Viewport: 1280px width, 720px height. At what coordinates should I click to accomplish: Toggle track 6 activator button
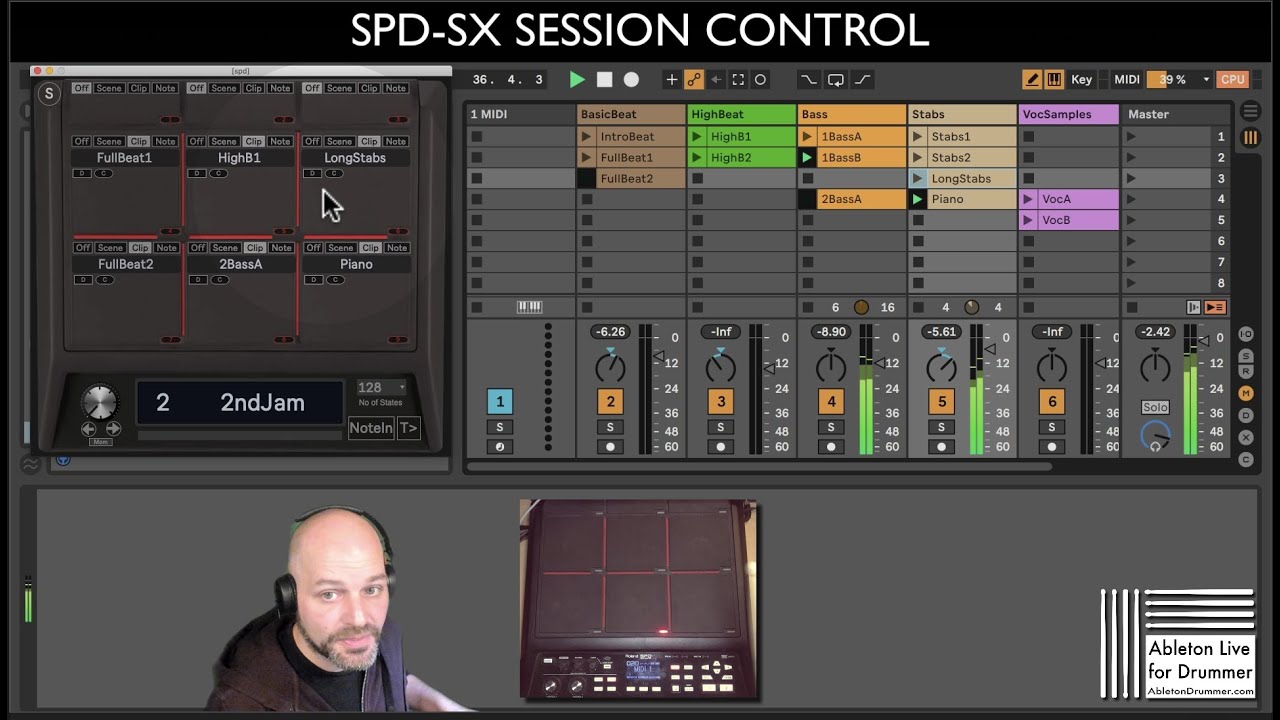pyautogui.click(x=1051, y=402)
